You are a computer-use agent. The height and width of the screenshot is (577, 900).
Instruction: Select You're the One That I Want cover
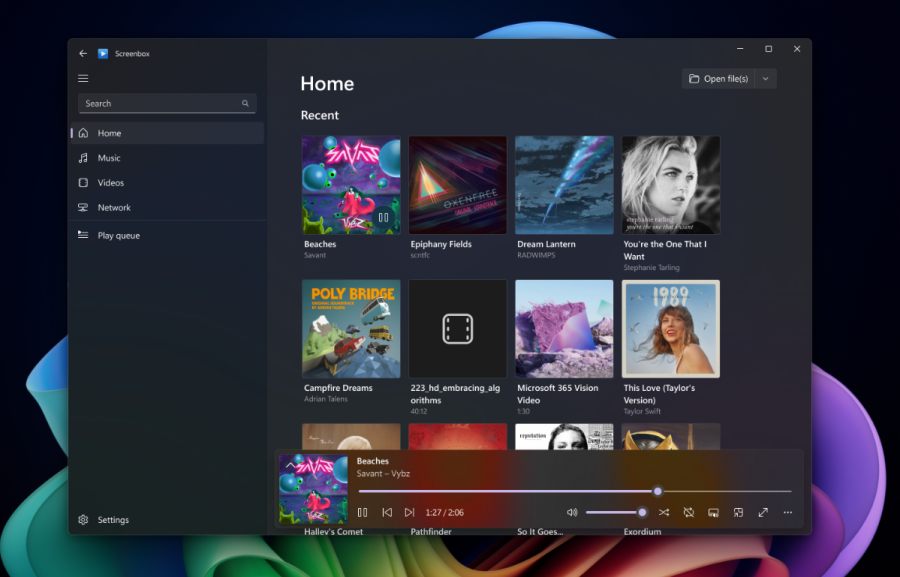click(671, 185)
